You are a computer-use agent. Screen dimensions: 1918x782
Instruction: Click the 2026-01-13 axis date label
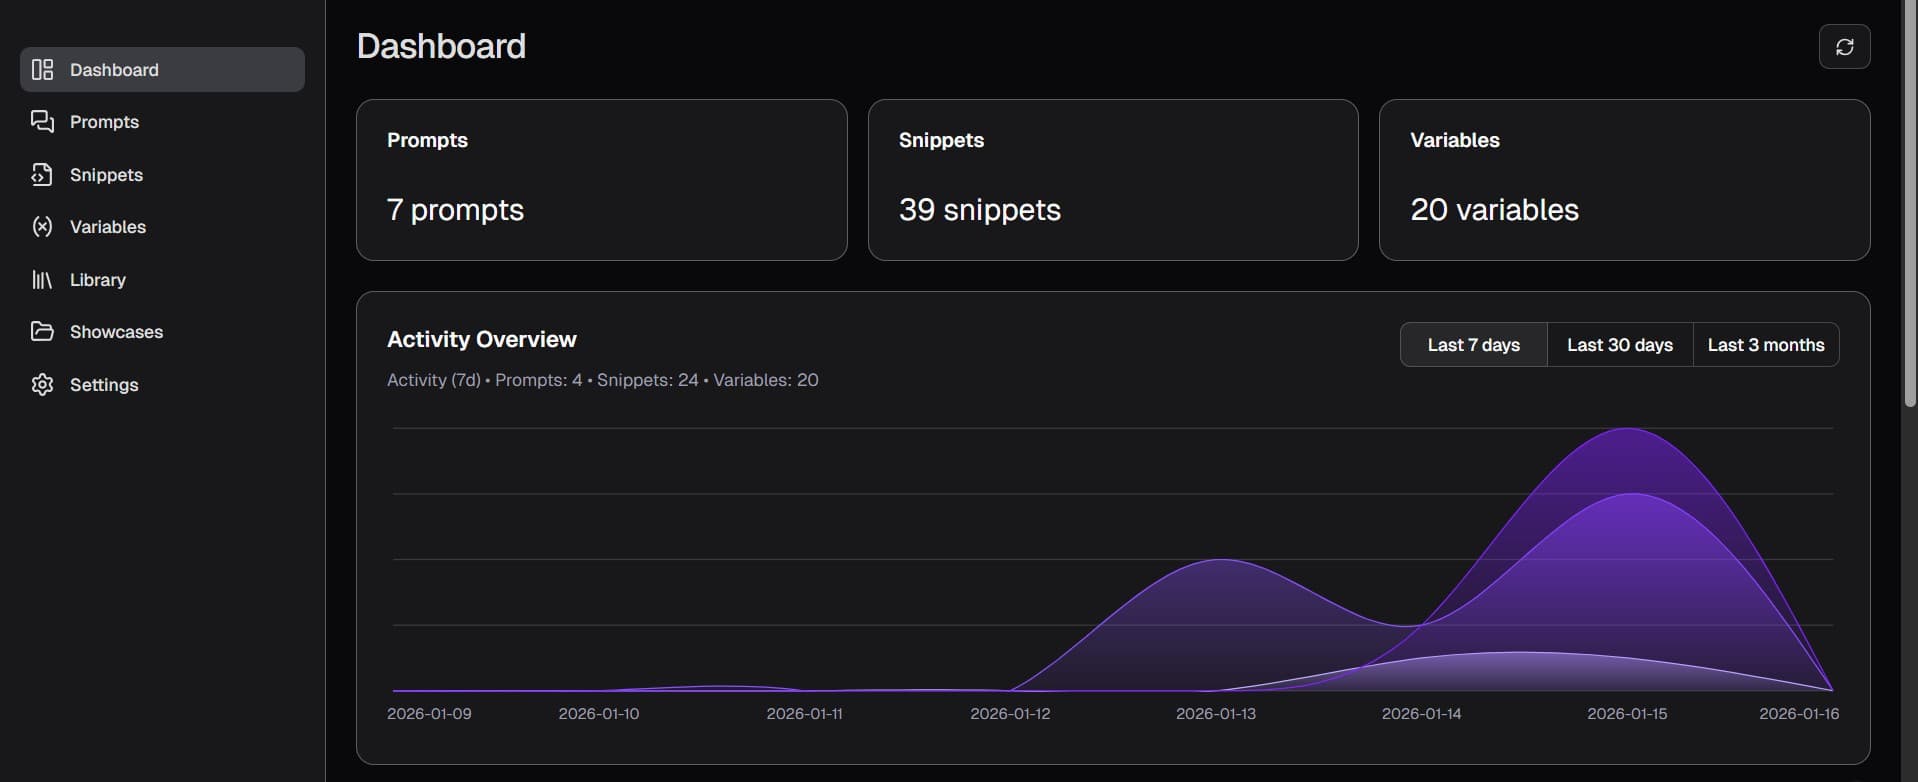point(1215,714)
